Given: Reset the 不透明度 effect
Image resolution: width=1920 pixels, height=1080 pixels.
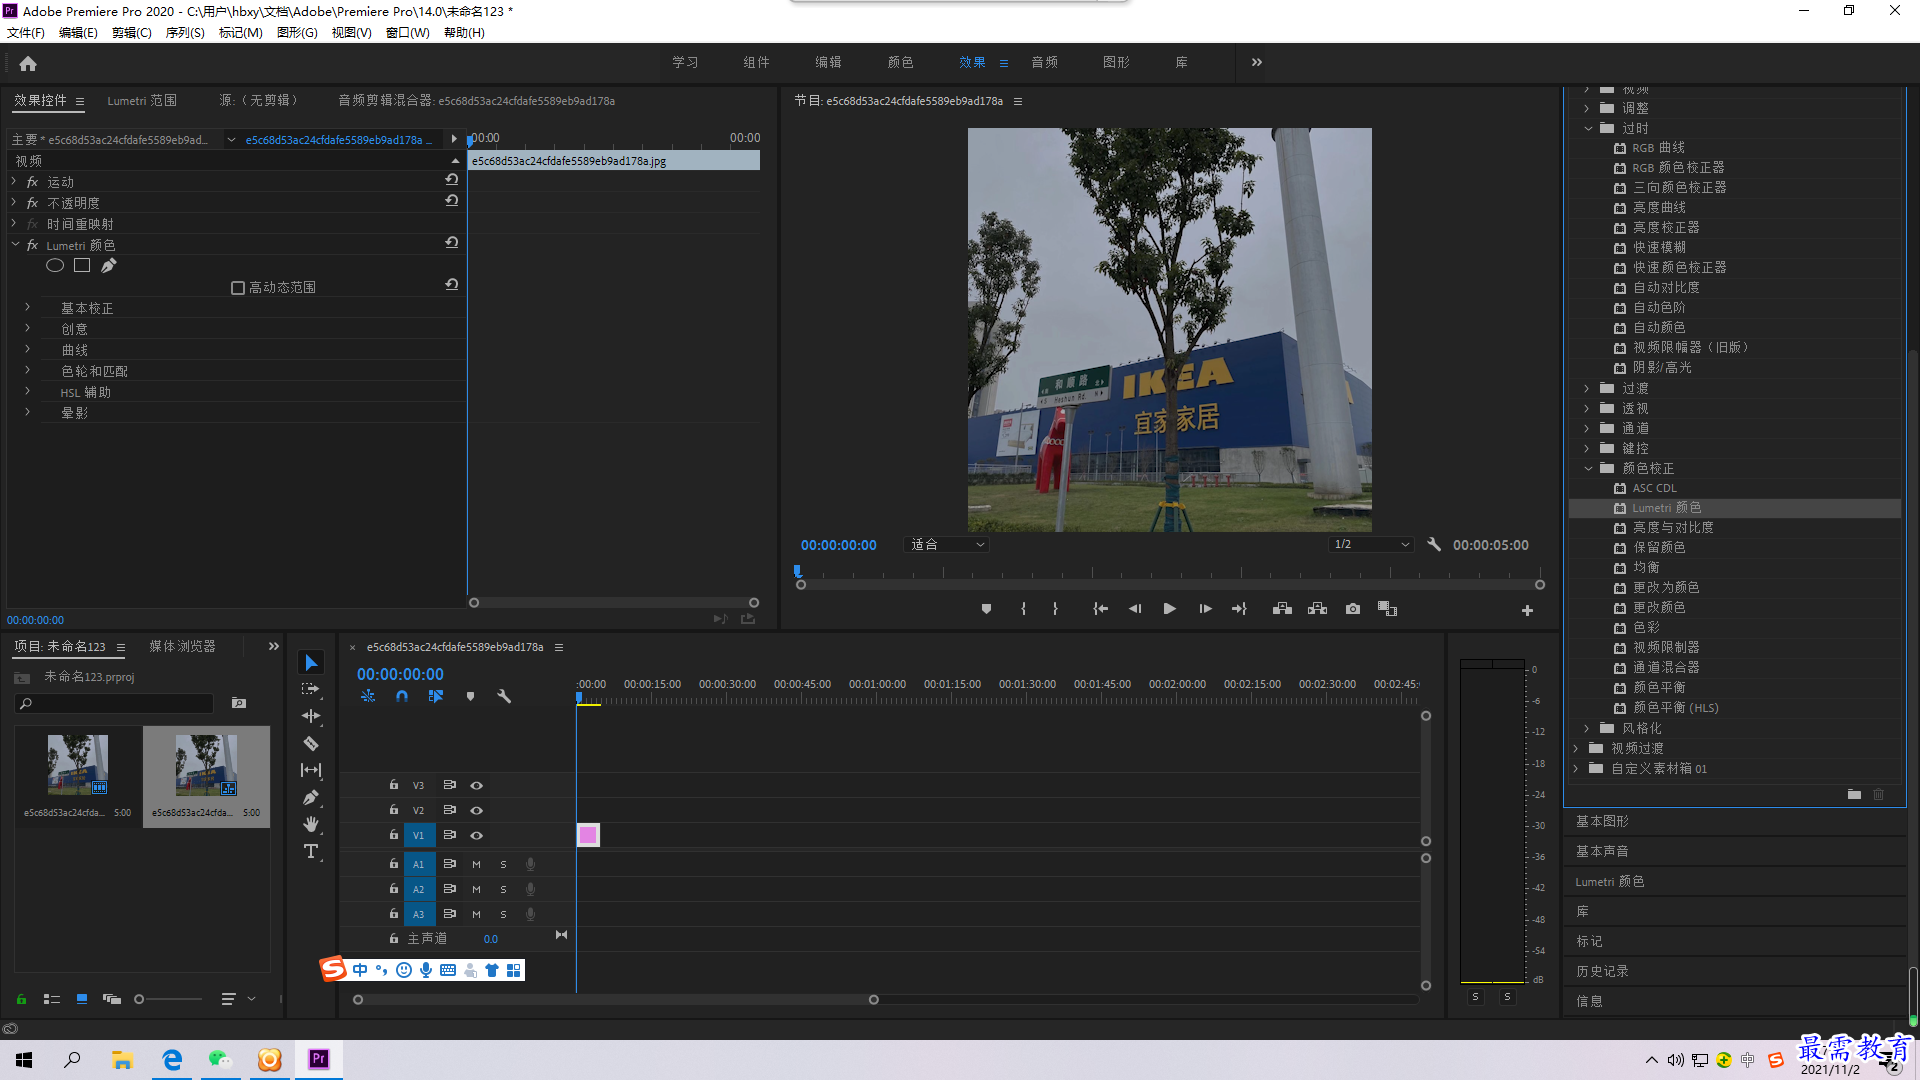Looking at the screenshot, I should point(452,201).
